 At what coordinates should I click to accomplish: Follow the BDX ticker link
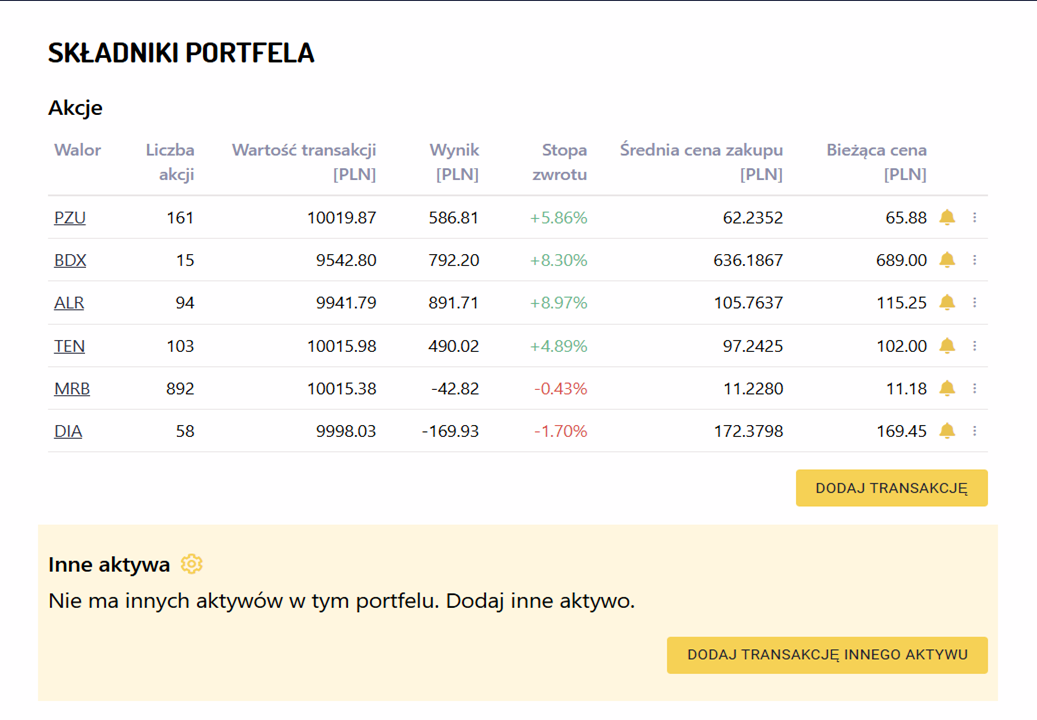(70, 260)
